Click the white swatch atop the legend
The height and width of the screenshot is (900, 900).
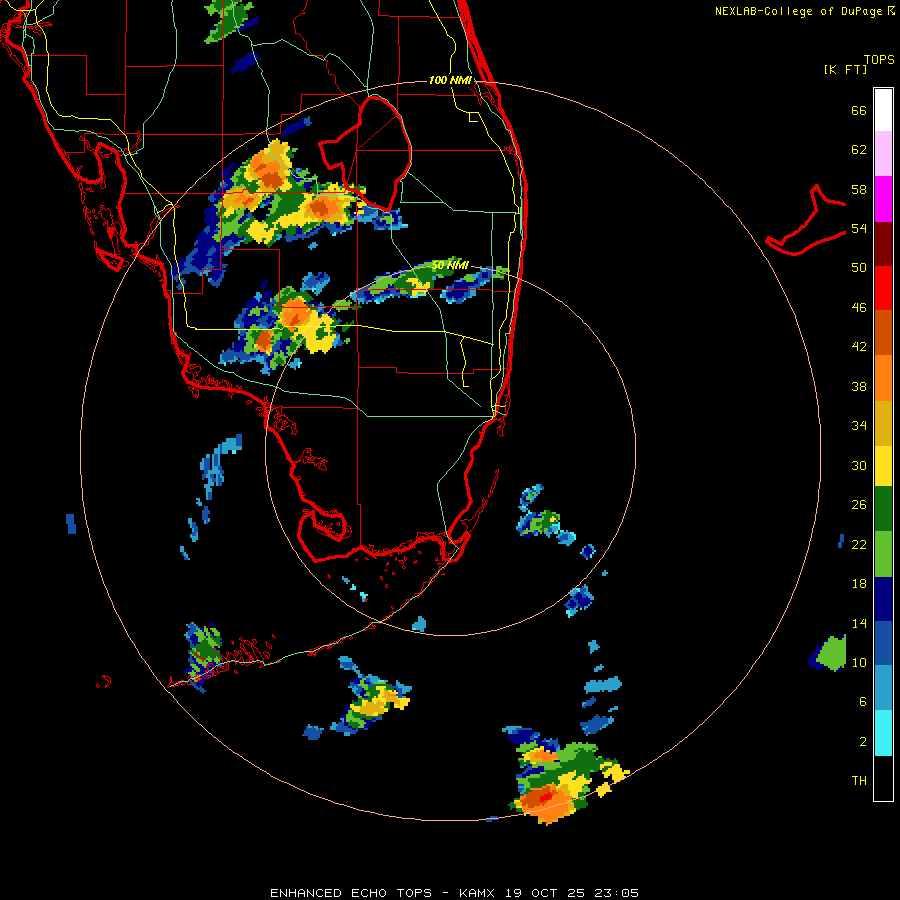pyautogui.click(x=883, y=110)
